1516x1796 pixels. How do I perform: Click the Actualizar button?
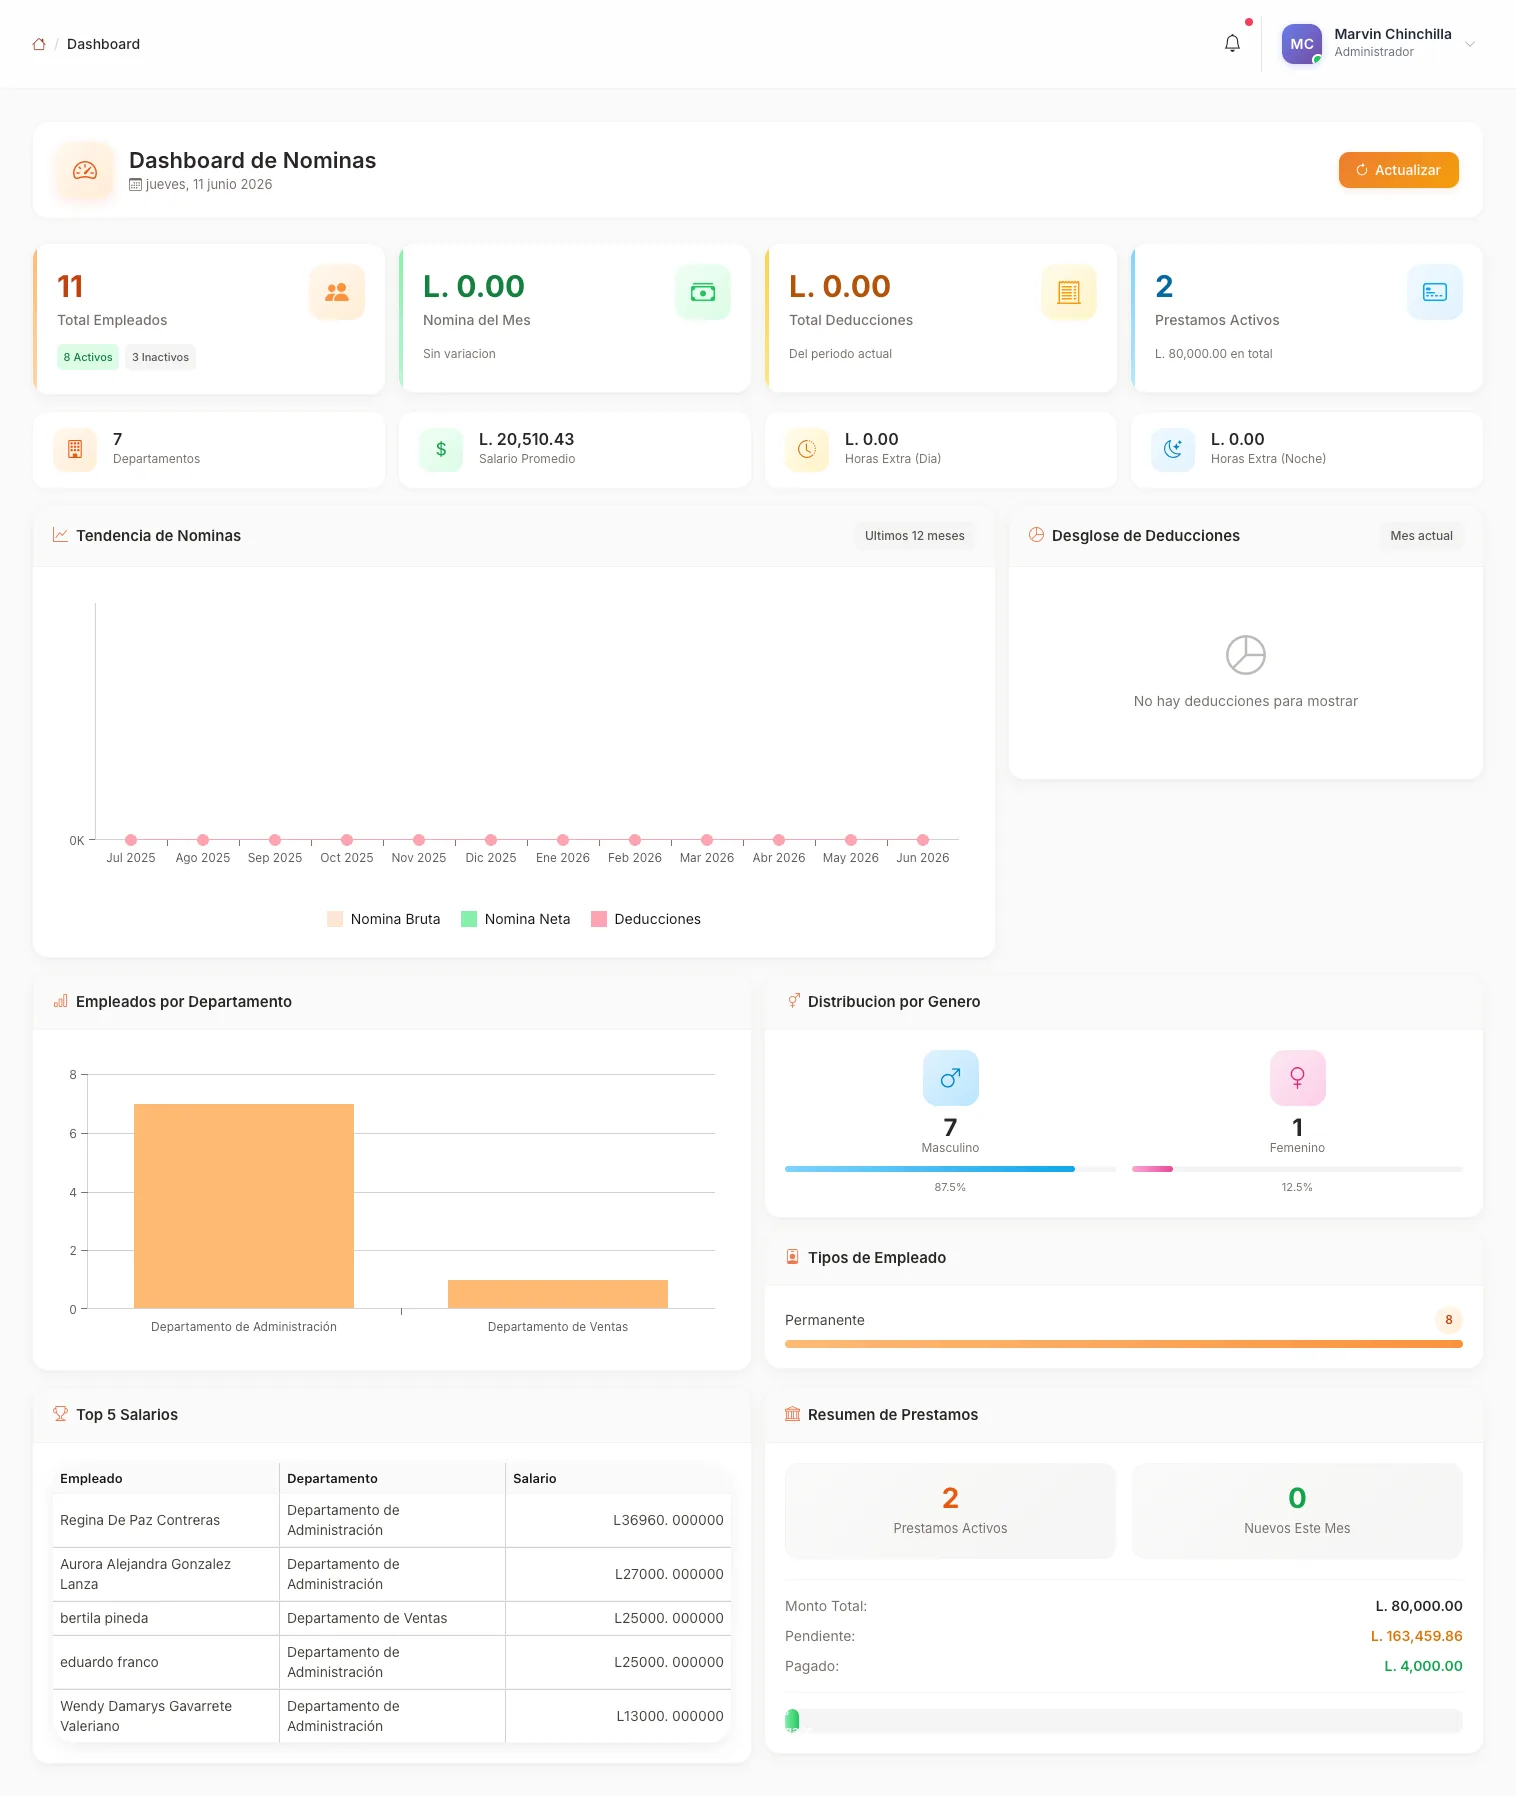point(1398,170)
